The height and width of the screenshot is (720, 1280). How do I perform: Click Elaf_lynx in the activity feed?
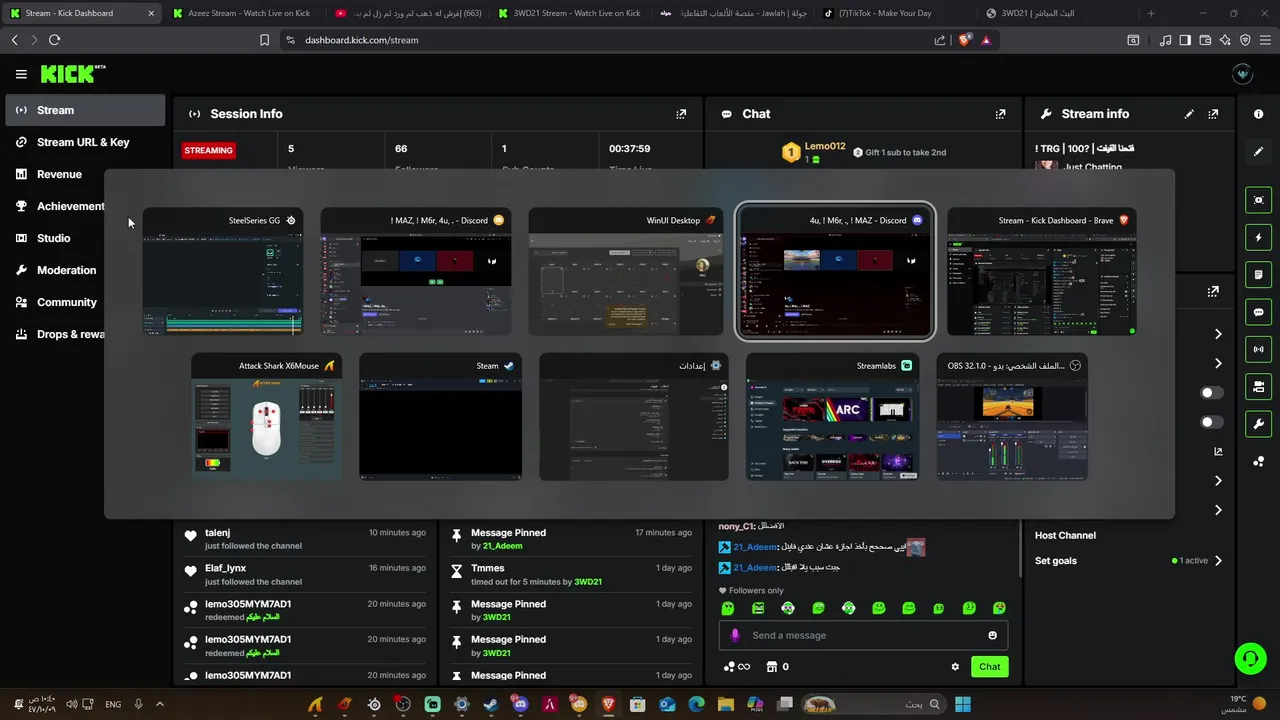tap(225, 568)
